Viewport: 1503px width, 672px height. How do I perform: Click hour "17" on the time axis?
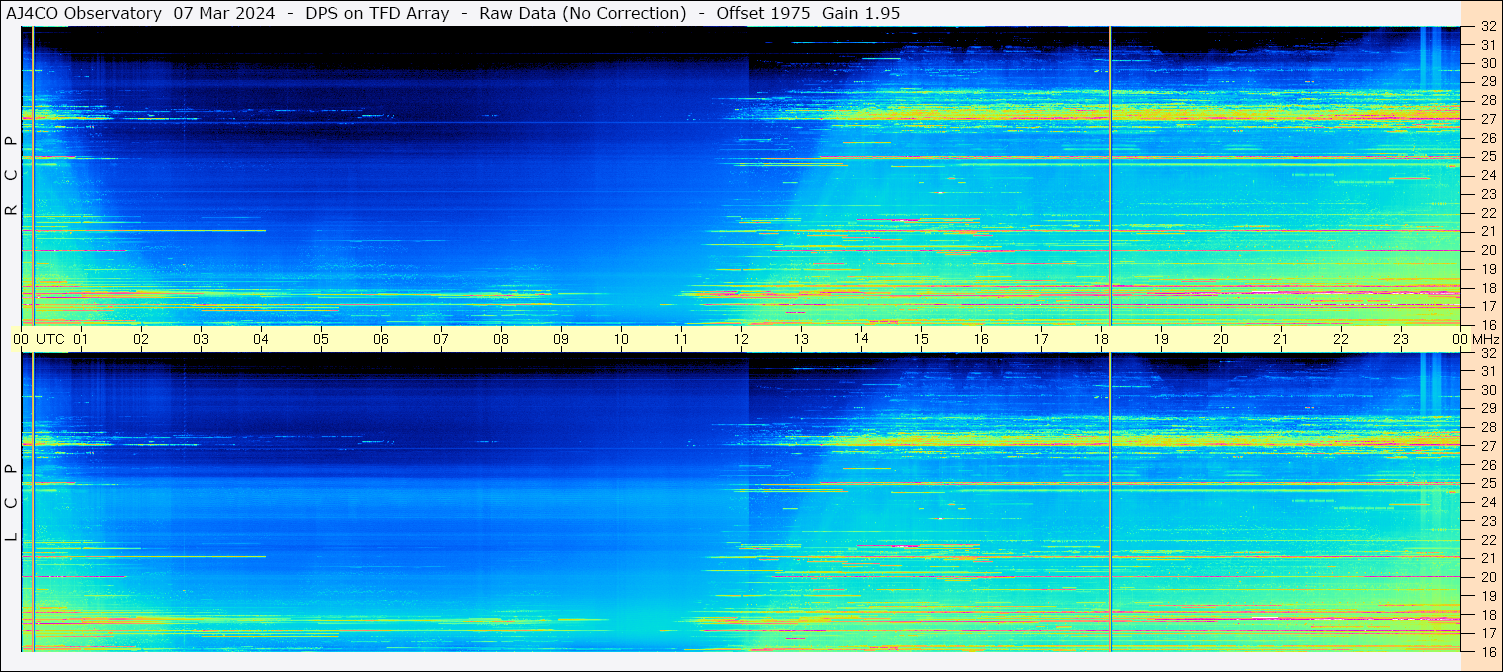[x=1041, y=339]
